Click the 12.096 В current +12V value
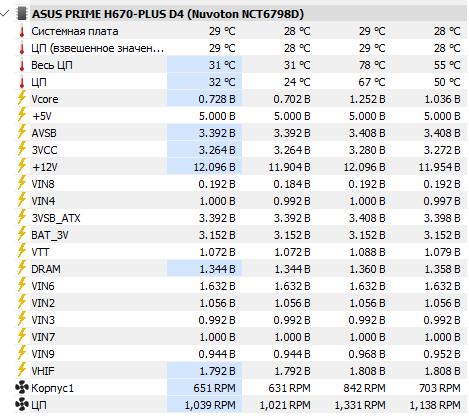This screenshot has width=469, height=420. (214, 167)
